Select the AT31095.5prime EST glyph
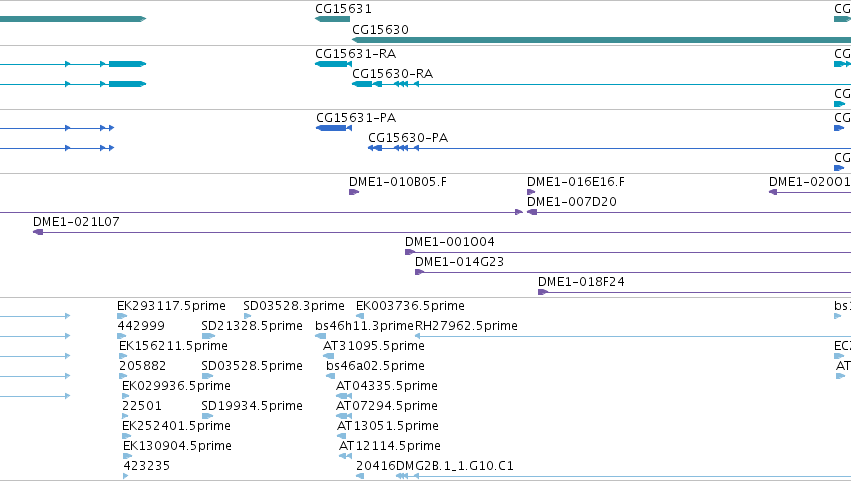The image size is (851, 481). (328, 356)
